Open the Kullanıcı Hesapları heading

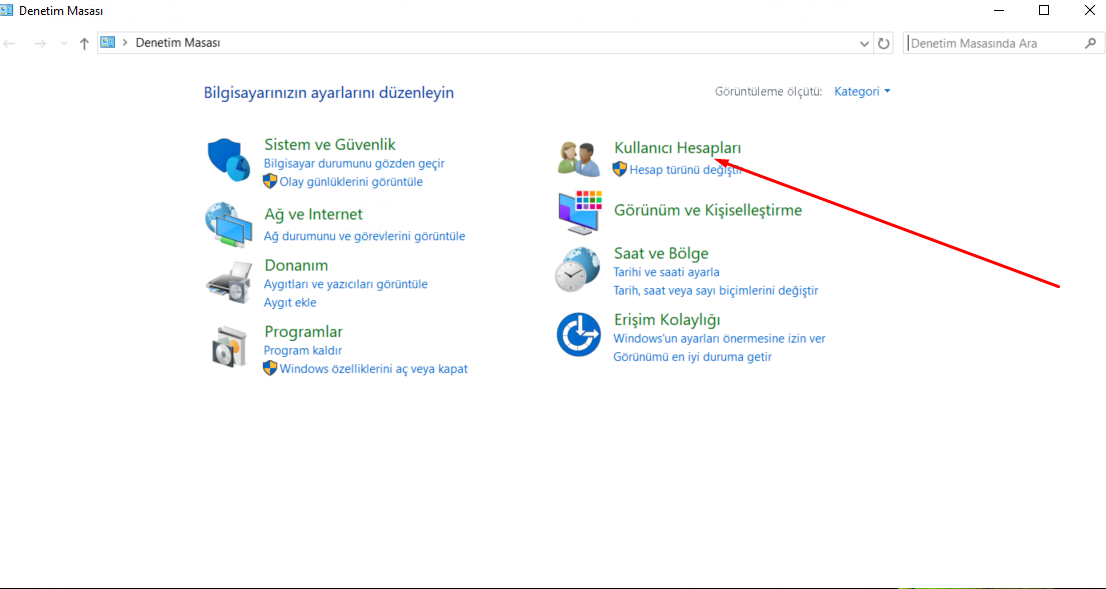[x=678, y=148]
